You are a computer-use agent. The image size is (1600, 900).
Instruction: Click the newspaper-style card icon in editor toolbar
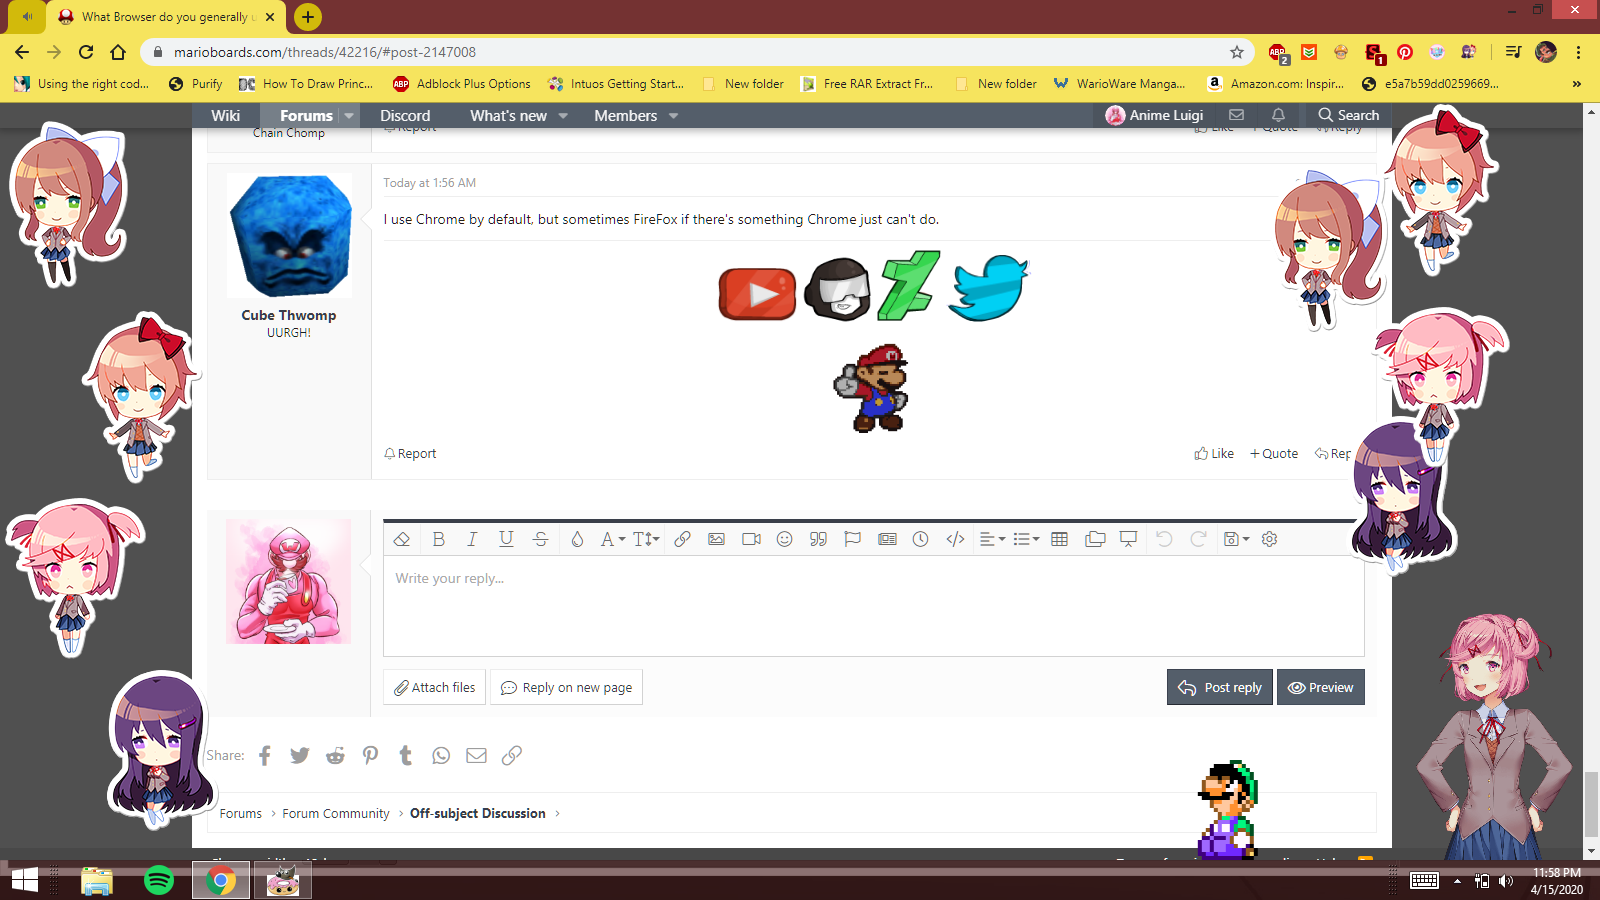point(887,539)
